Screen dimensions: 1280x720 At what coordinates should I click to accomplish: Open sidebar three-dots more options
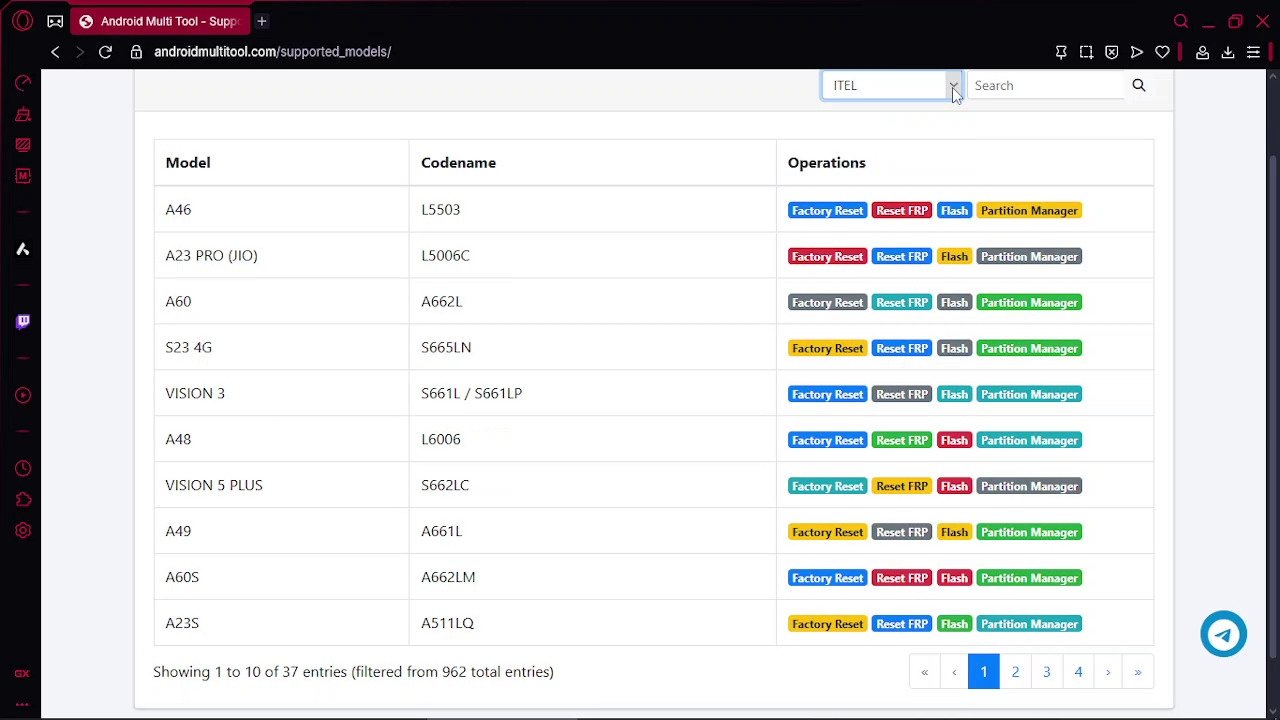pyautogui.click(x=22, y=704)
